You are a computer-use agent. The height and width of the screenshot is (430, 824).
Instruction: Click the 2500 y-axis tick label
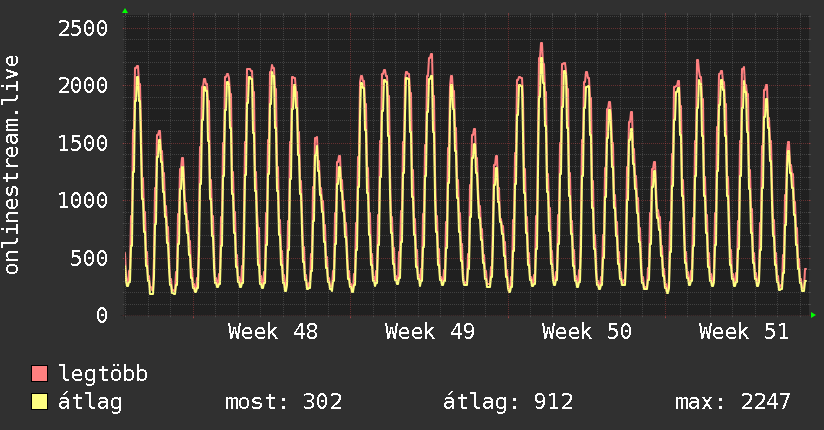click(80, 28)
